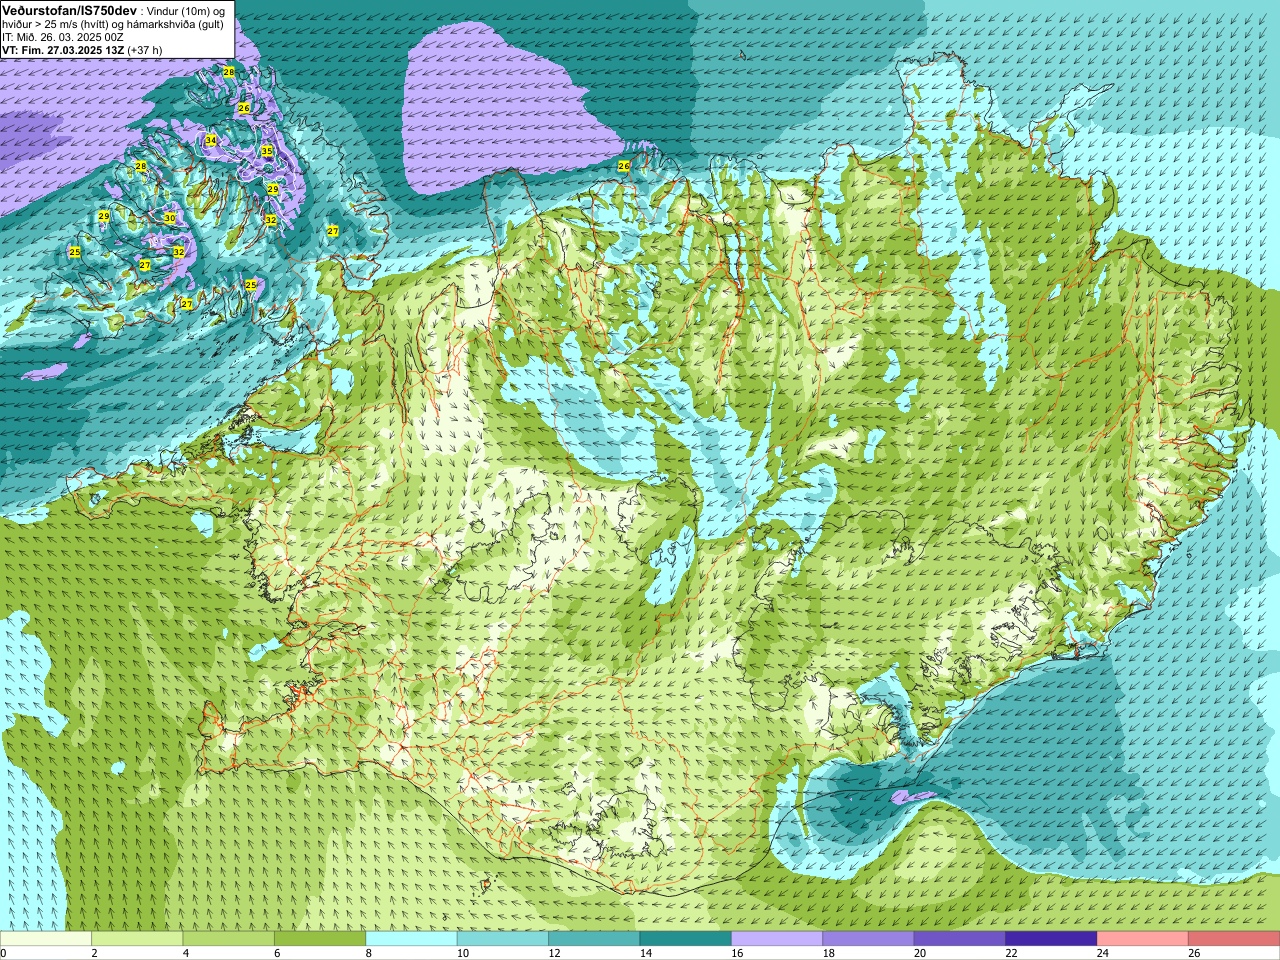
Task: Click the legend tick value 8
Action: coord(368,953)
